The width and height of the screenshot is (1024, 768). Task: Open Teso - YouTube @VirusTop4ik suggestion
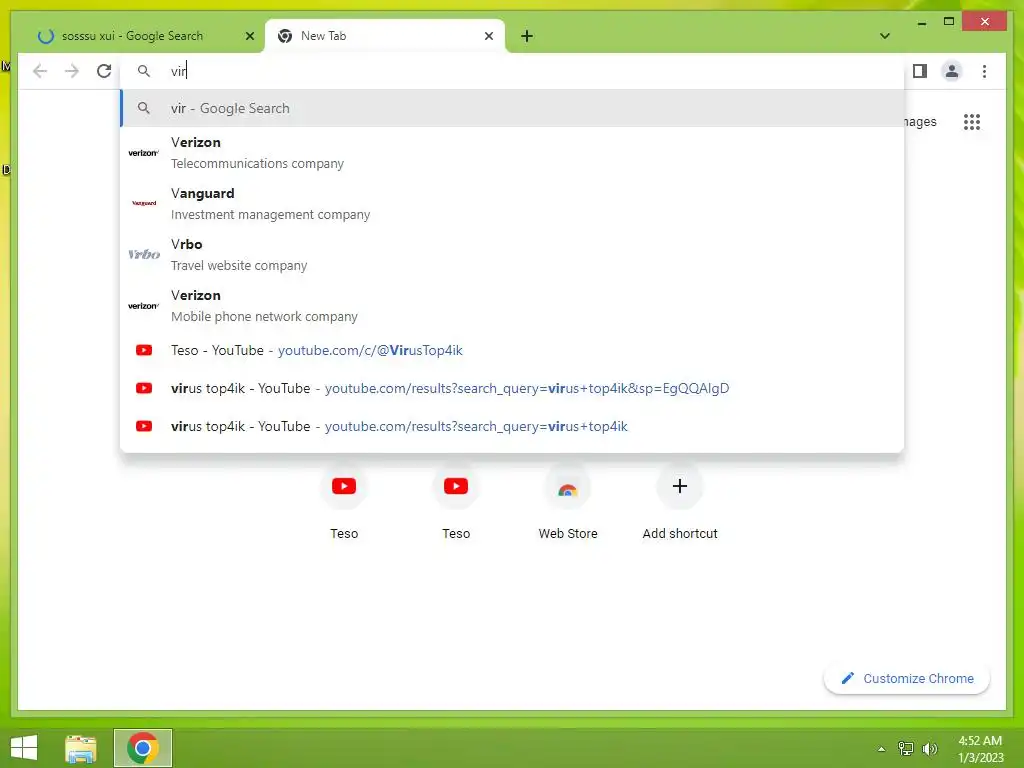512,350
